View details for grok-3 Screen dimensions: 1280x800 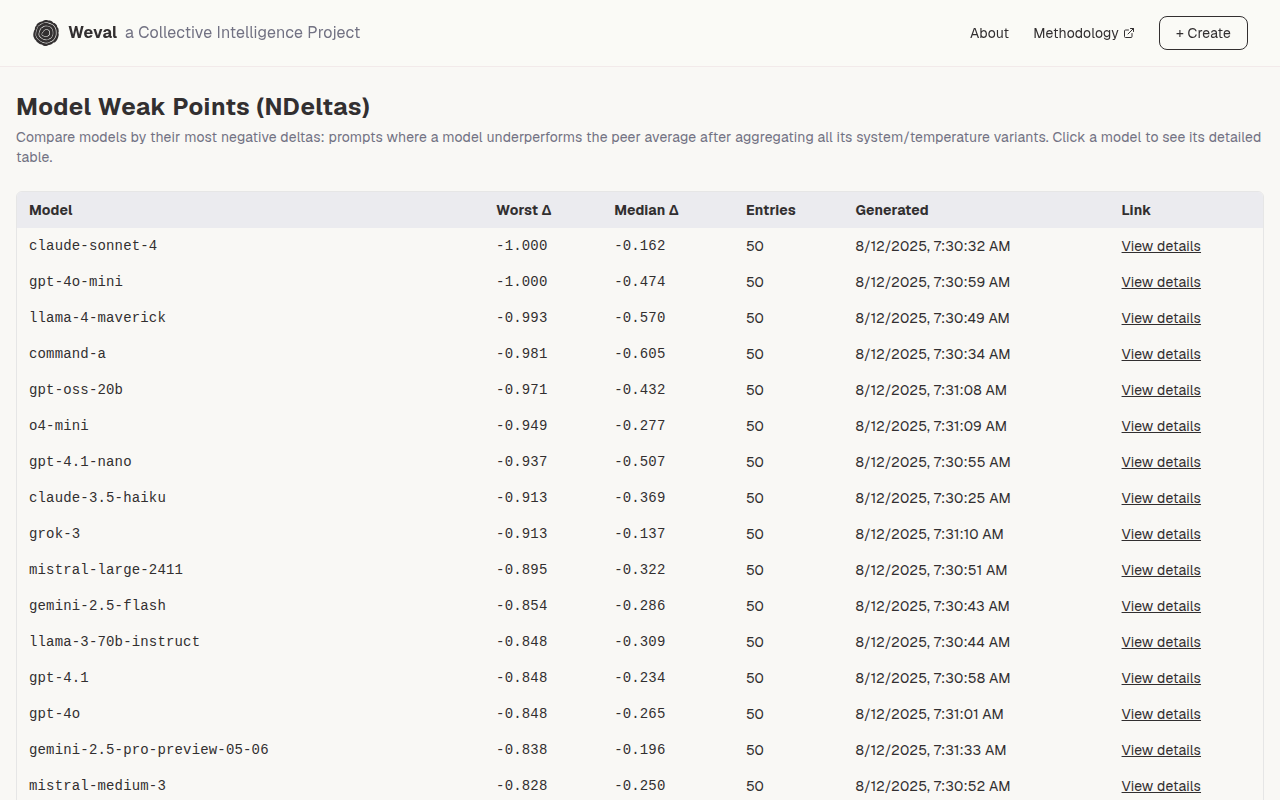(x=1161, y=534)
